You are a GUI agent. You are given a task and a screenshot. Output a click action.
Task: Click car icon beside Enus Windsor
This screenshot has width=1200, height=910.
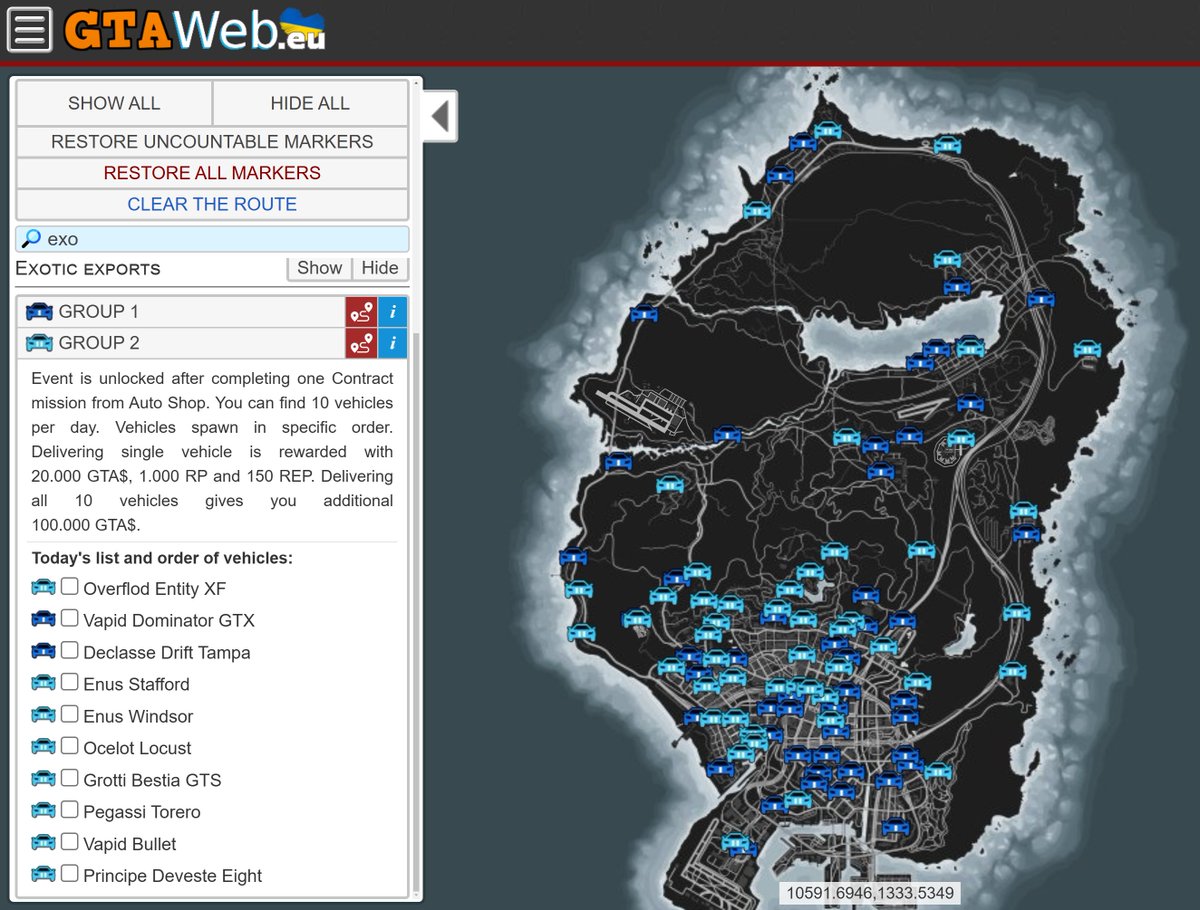pyautogui.click(x=44, y=715)
